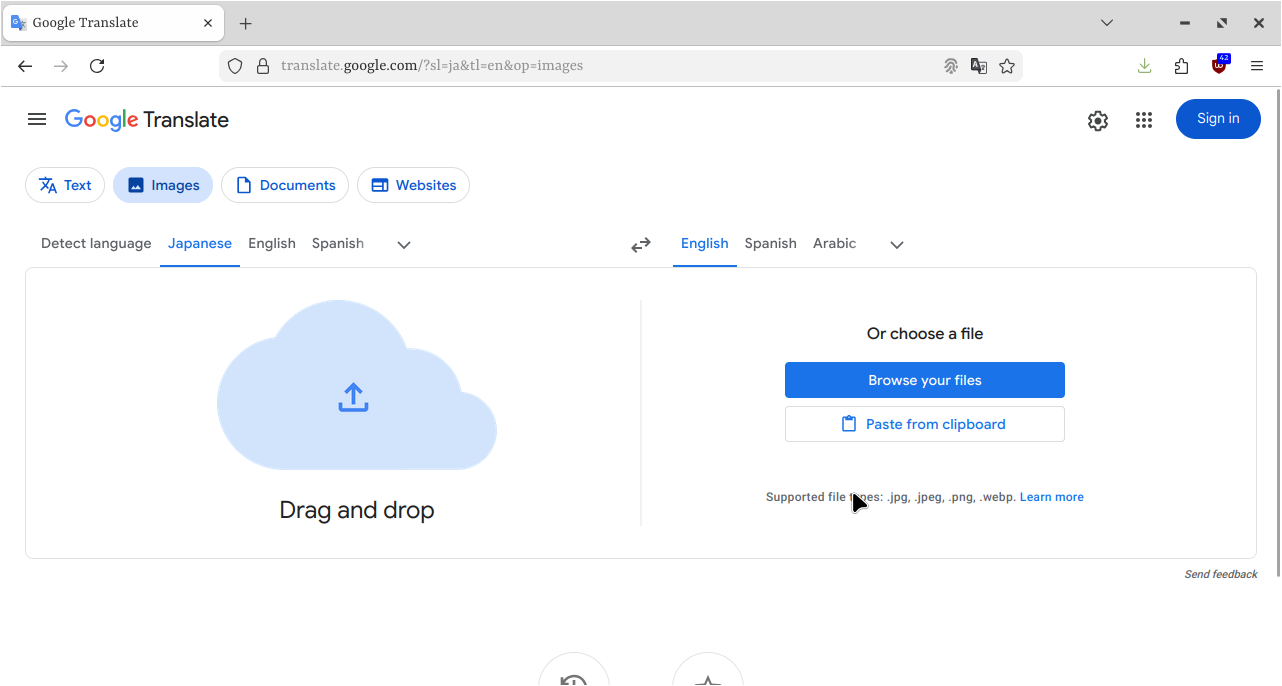The height and width of the screenshot is (686, 1282).
Task: Close the Google Translate browser tab
Action: (208, 23)
